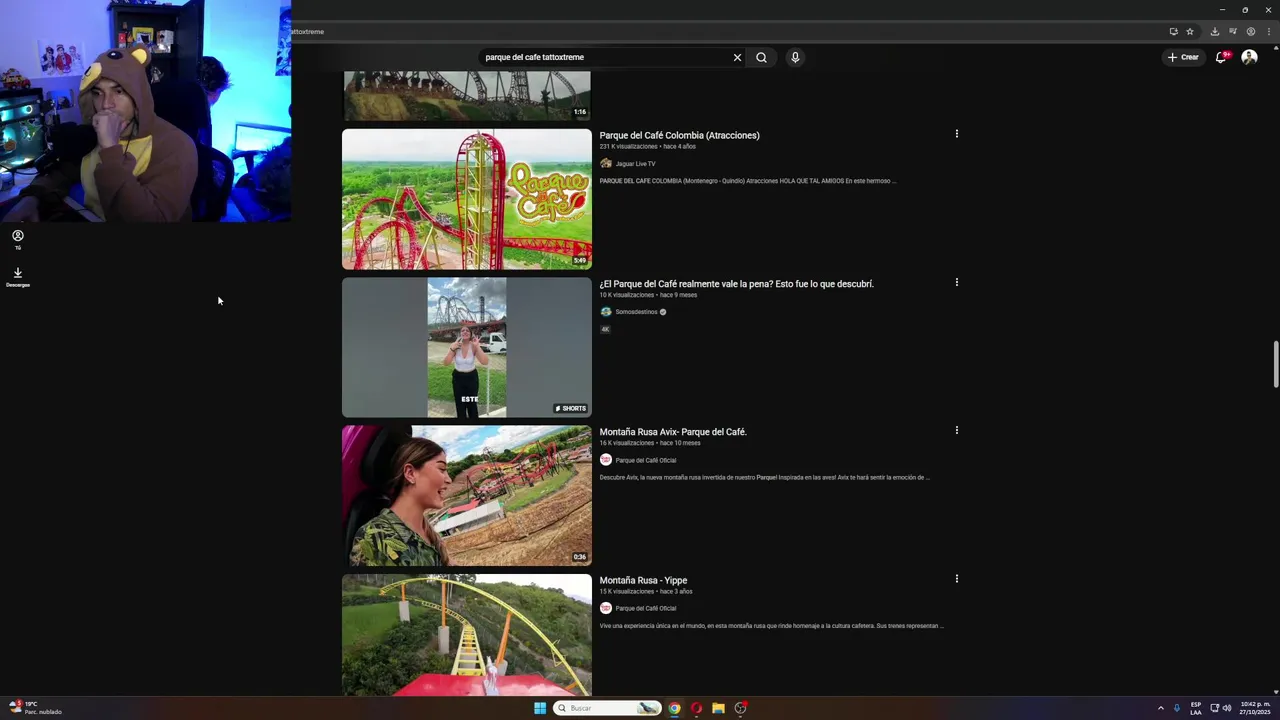Viewport: 1280px width, 720px height.
Task: Open Chrome media controls icon
Action: click(x=1233, y=31)
